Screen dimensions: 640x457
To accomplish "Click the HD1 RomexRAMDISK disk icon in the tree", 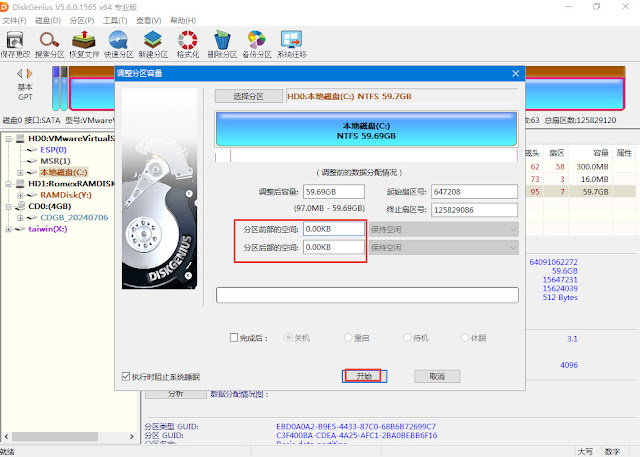I will click(x=20, y=184).
